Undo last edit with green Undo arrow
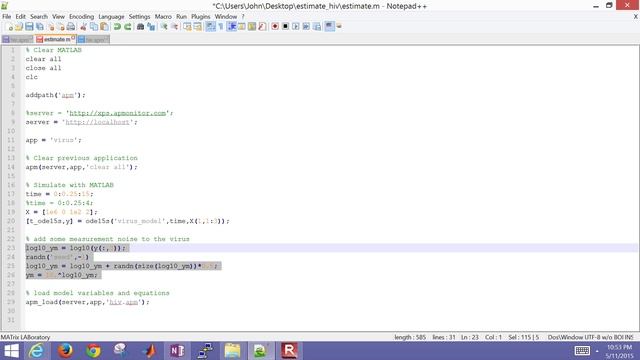Image resolution: width=640 pixels, height=360 pixels. pyautogui.click(x=117, y=27)
